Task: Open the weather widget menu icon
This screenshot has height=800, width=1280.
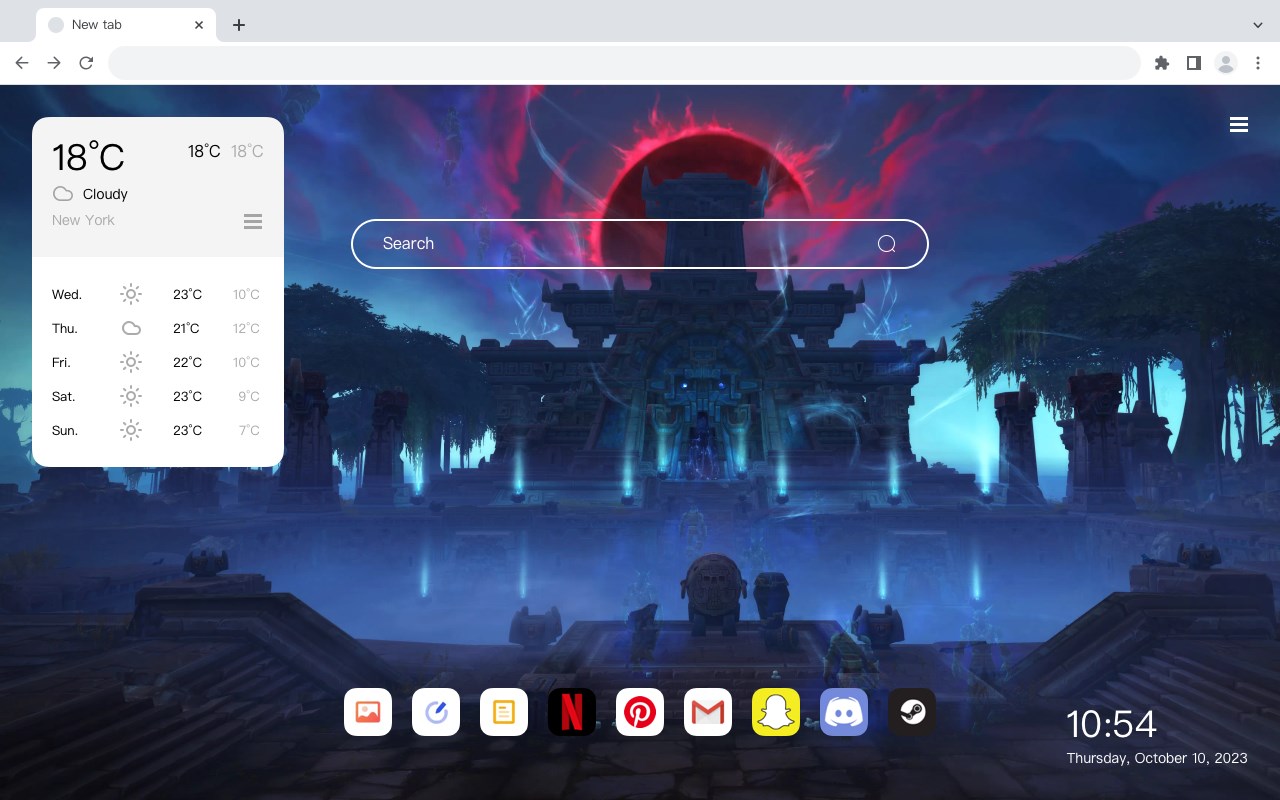Action: pyautogui.click(x=253, y=221)
